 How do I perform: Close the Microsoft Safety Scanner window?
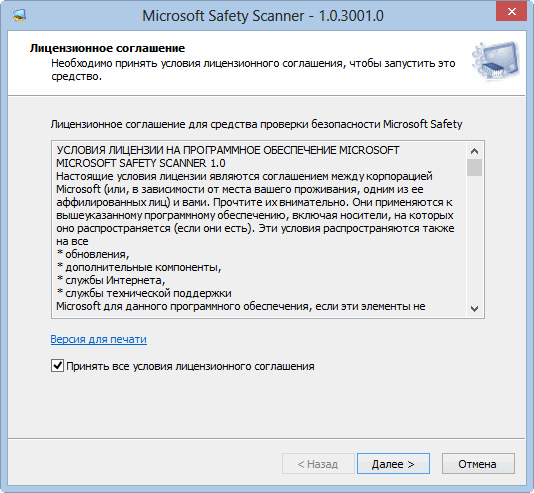click(x=511, y=11)
